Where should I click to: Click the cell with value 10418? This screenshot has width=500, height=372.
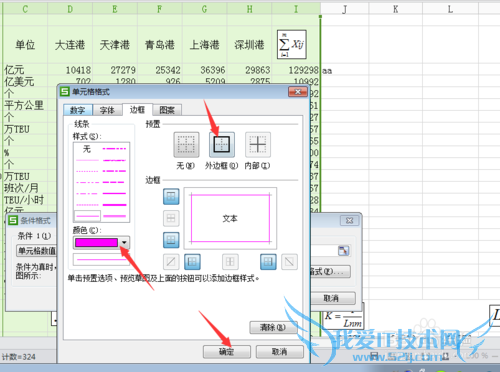pos(70,70)
